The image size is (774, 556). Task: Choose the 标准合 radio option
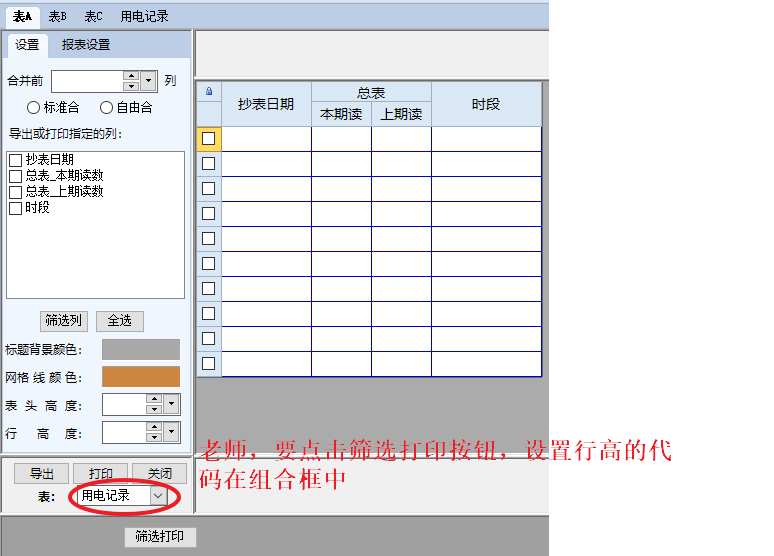33,108
